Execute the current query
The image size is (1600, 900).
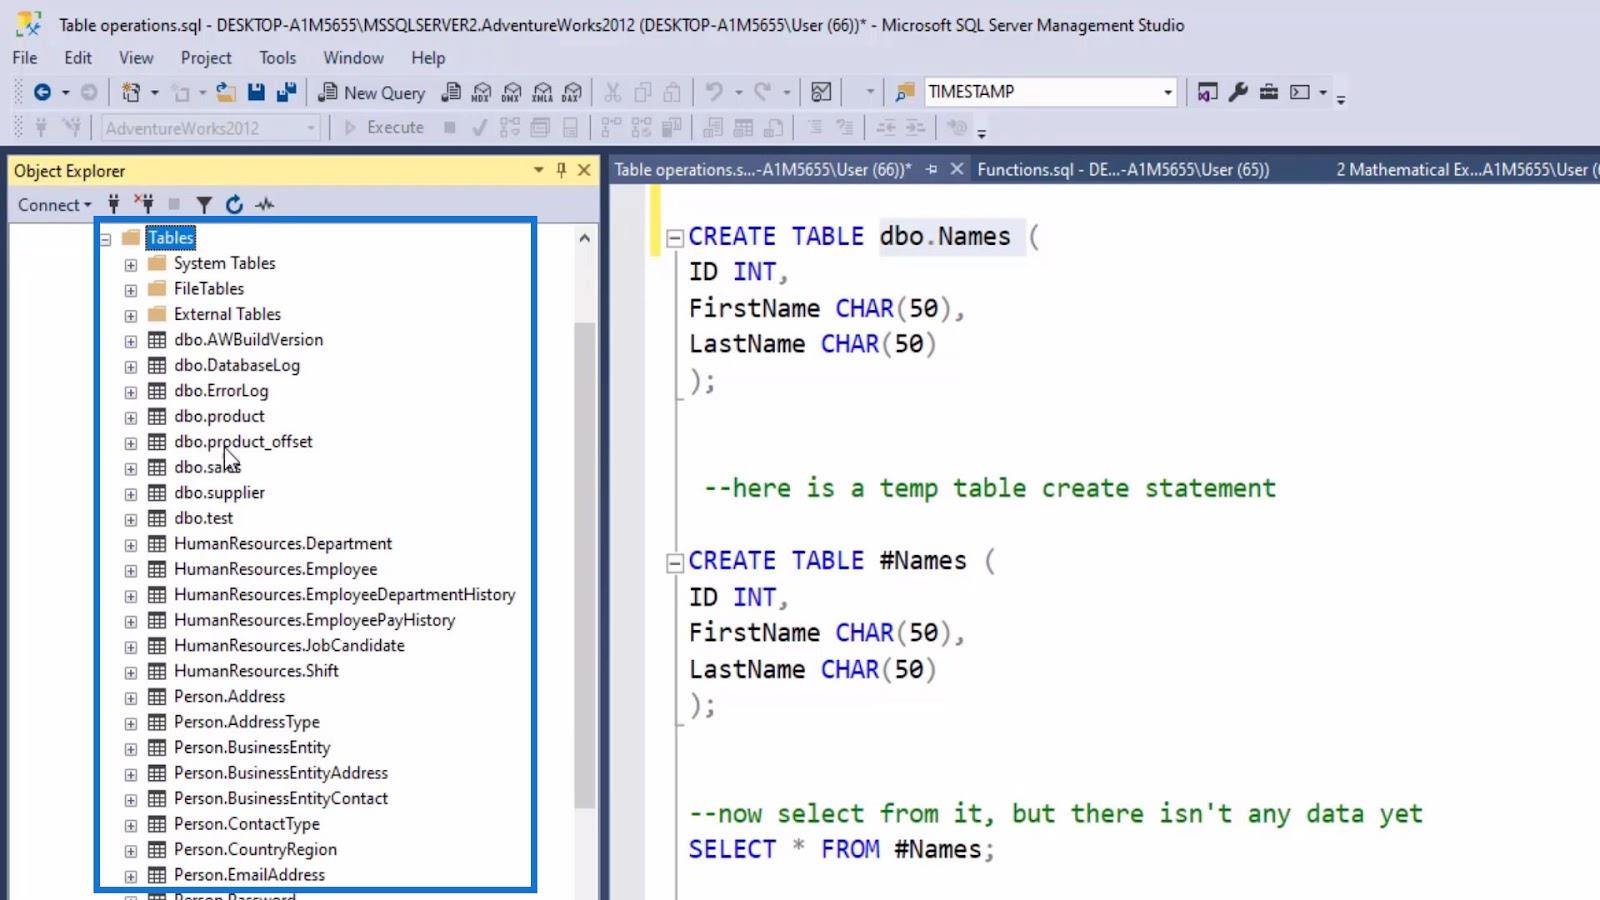point(385,128)
